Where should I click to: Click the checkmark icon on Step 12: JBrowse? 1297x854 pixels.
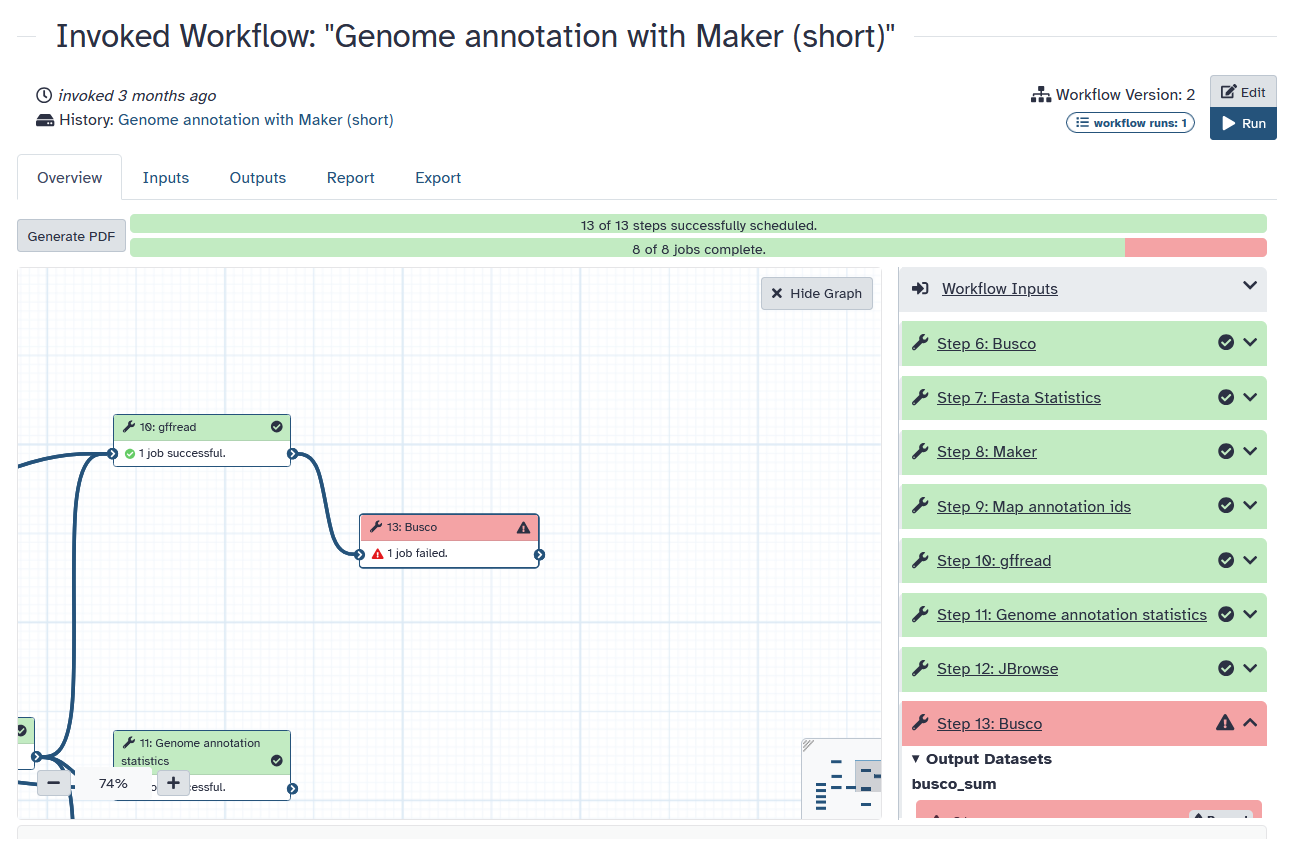pos(1226,668)
